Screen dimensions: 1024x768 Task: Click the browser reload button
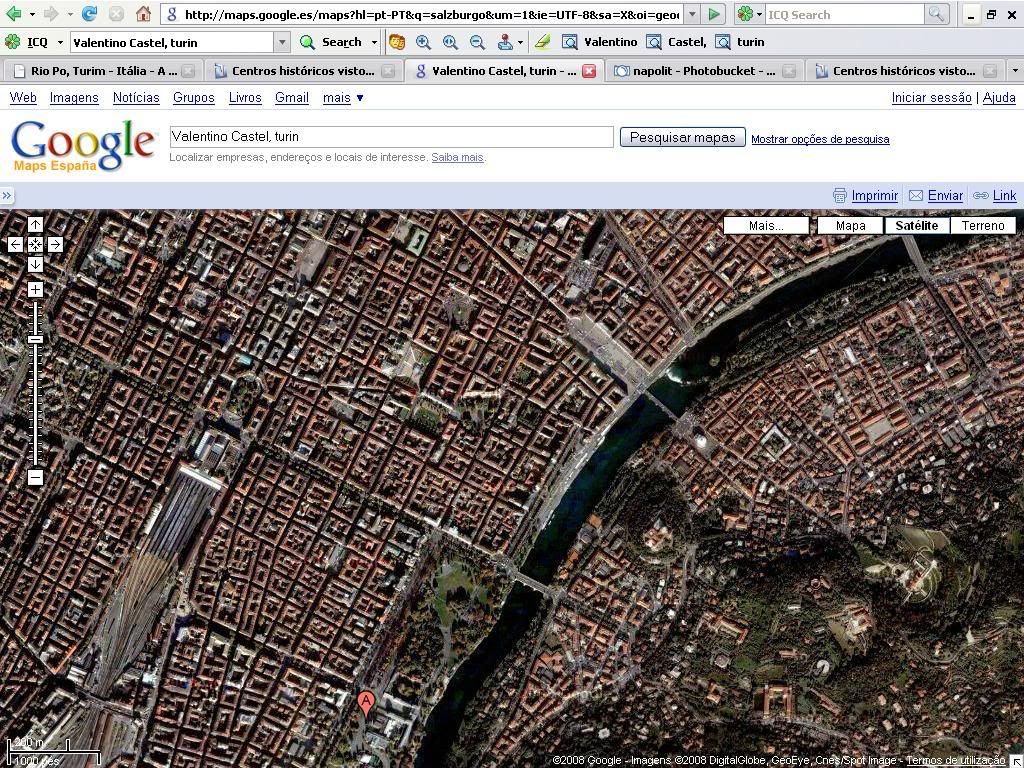tap(90, 14)
